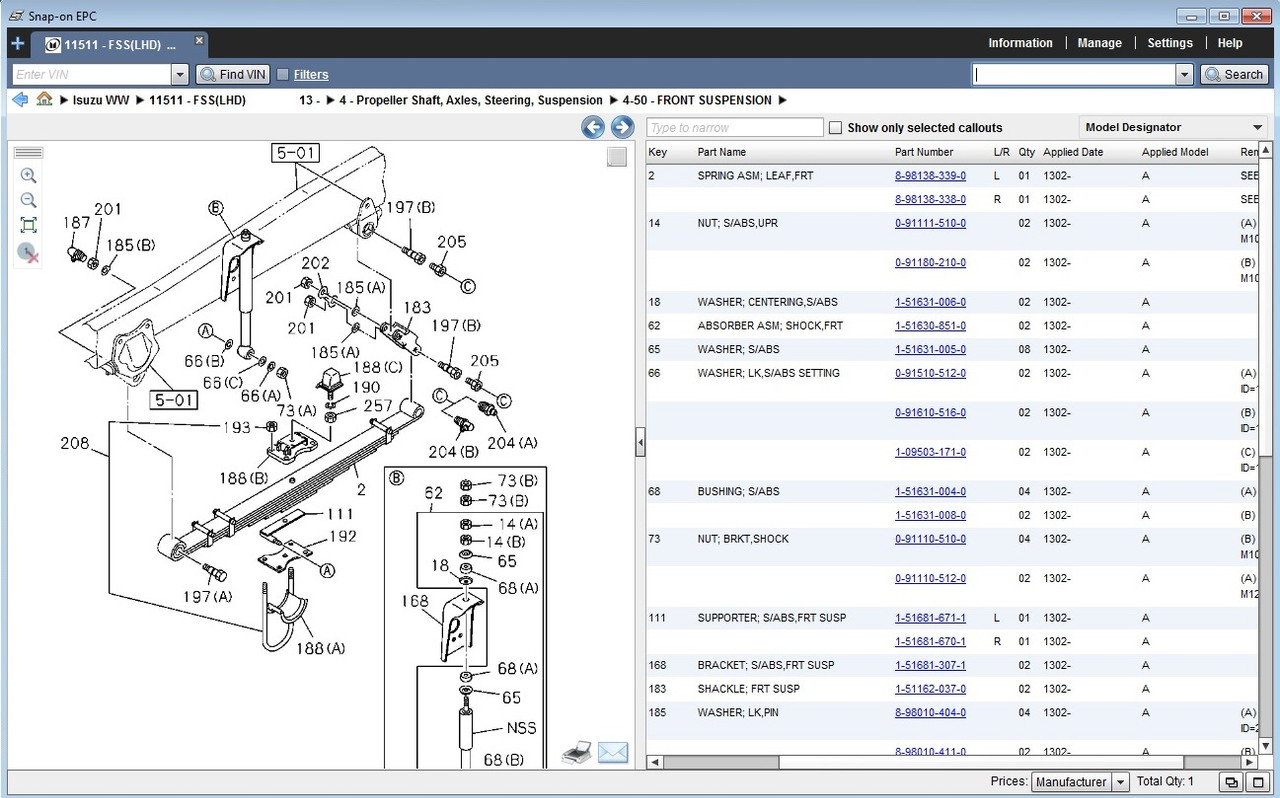
Task: Open the Information menu
Action: 1020,43
